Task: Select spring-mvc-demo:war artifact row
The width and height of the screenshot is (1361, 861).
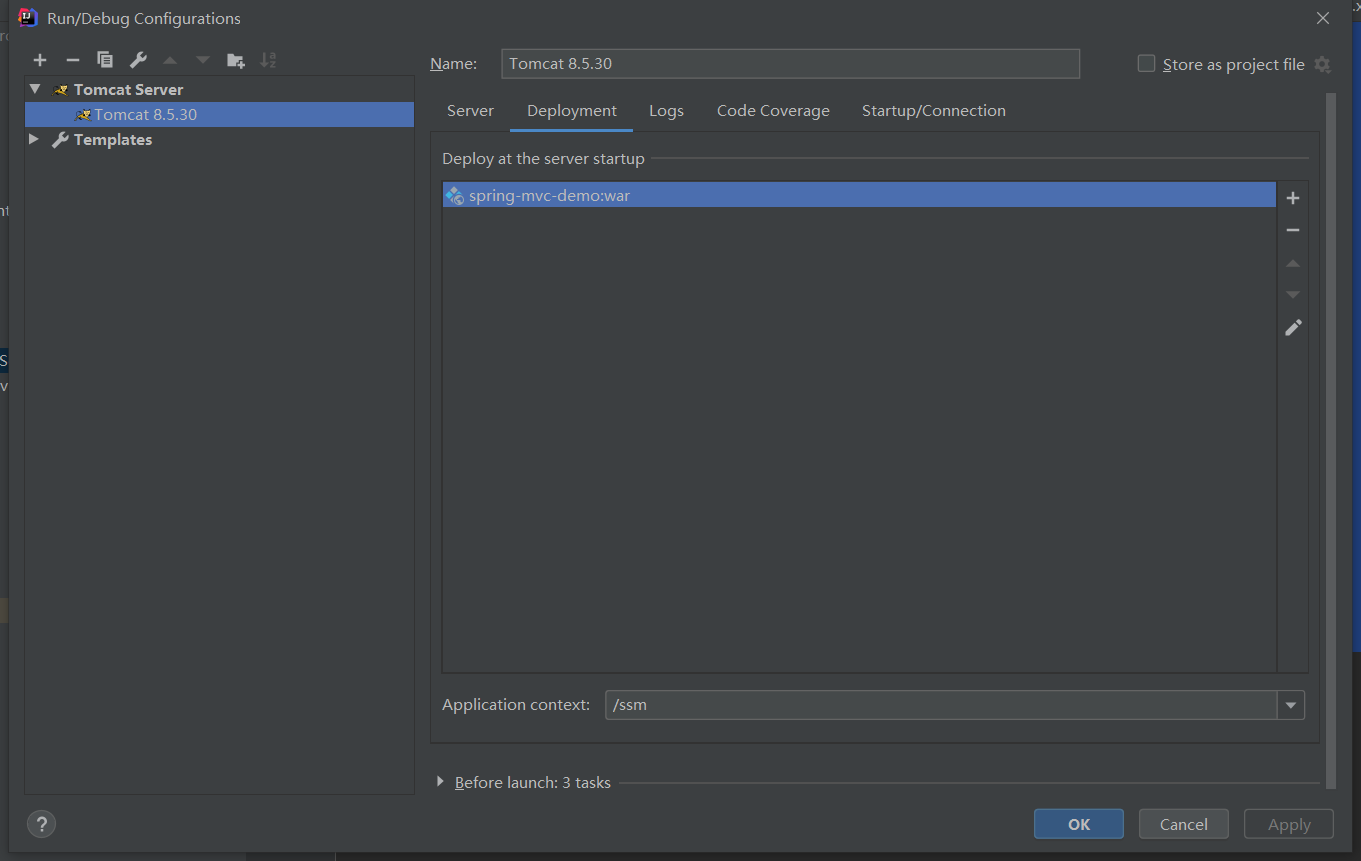Action: click(859, 195)
